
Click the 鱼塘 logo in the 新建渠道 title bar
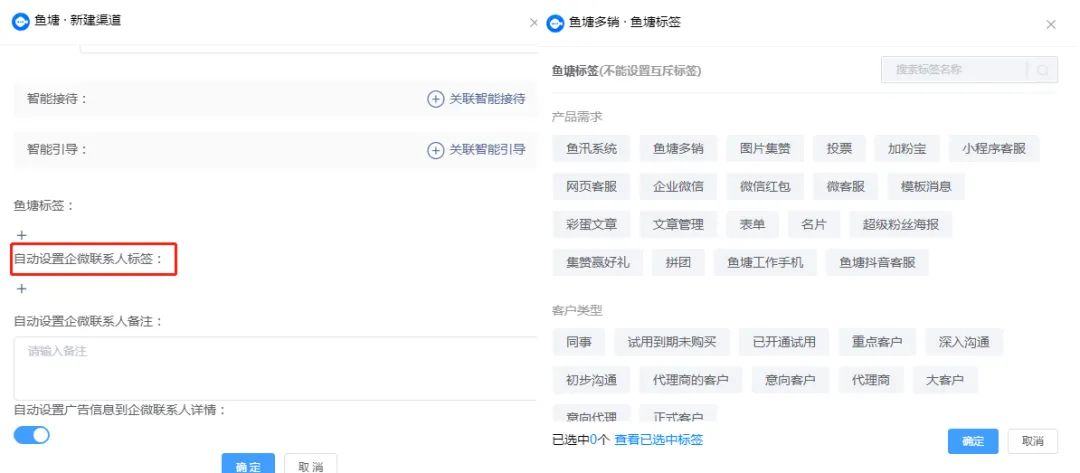click(x=21, y=21)
